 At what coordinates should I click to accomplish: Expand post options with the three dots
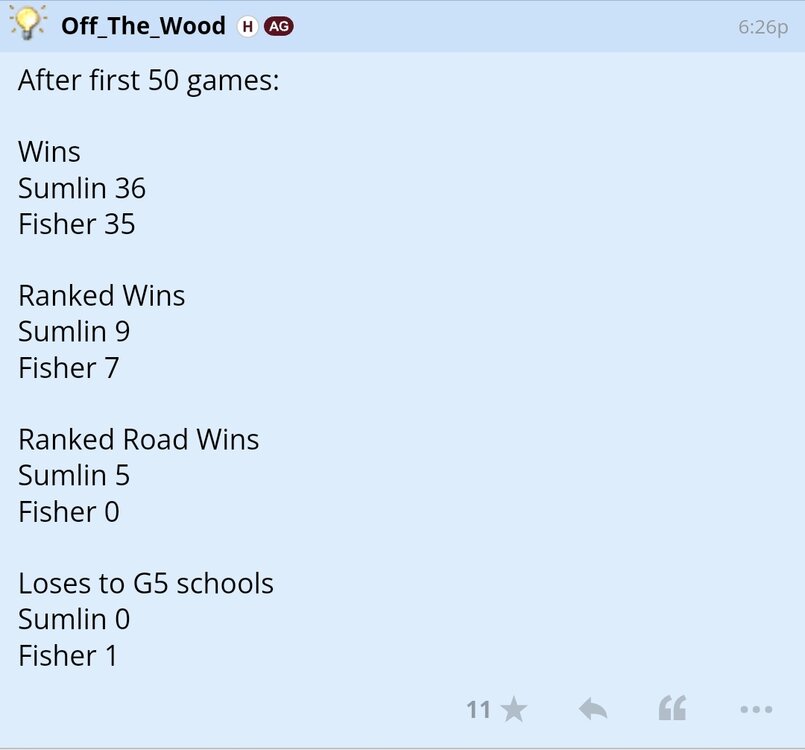(754, 709)
